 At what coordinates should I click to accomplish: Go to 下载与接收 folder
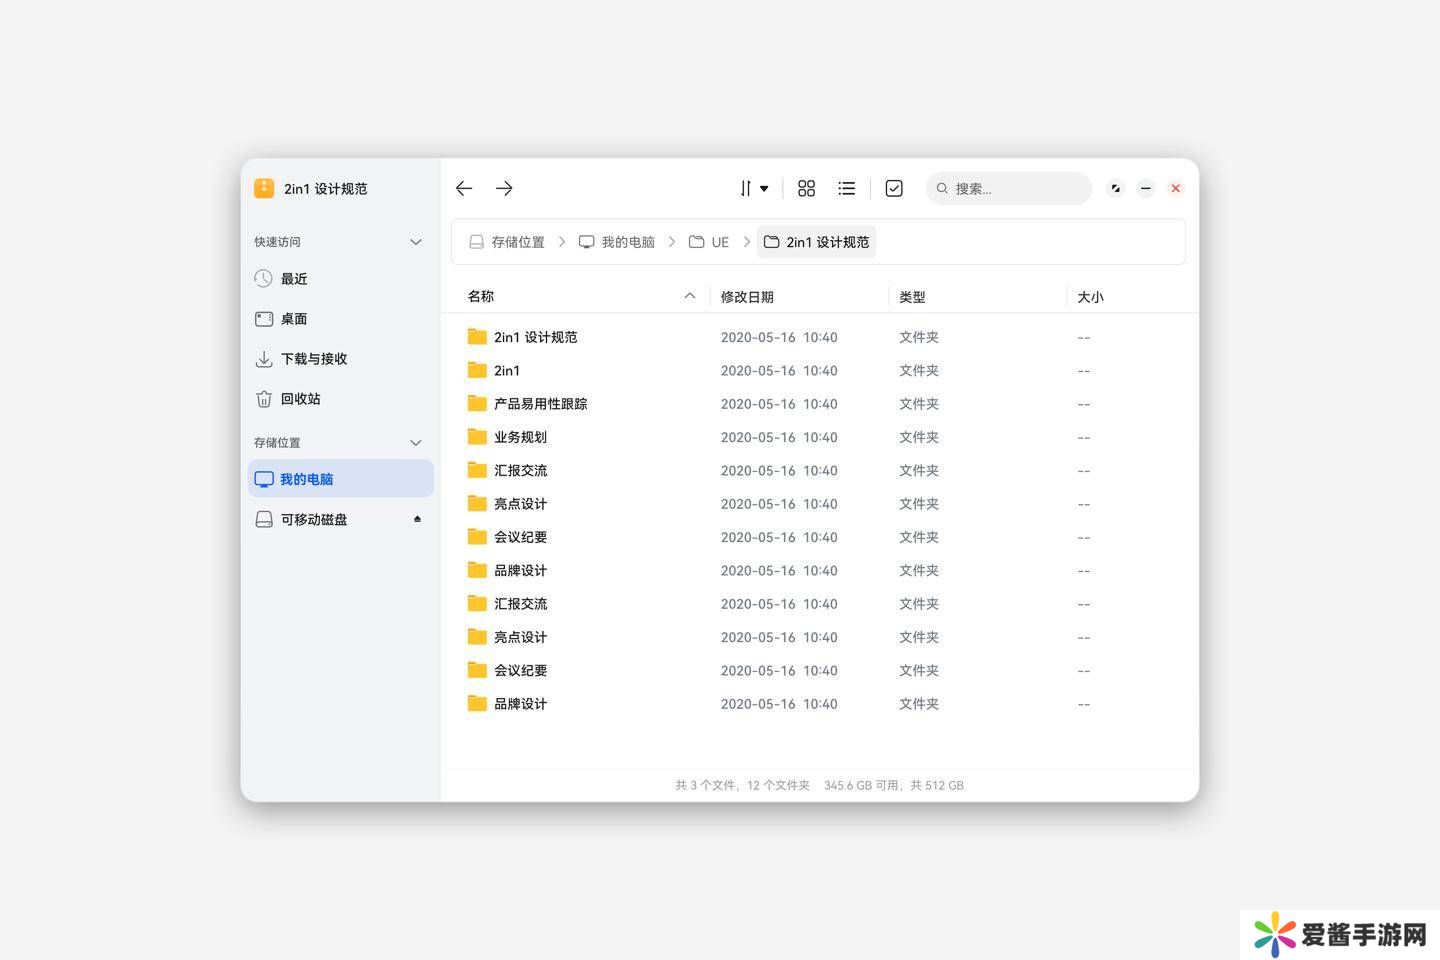coord(313,359)
